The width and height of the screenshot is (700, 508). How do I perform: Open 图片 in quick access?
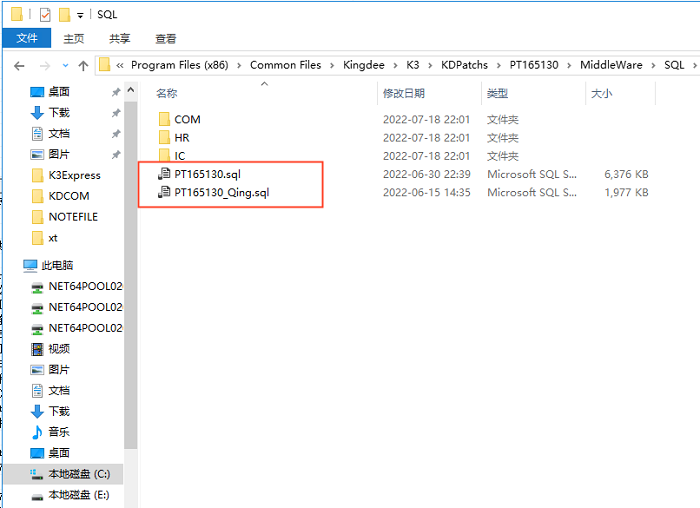point(58,154)
